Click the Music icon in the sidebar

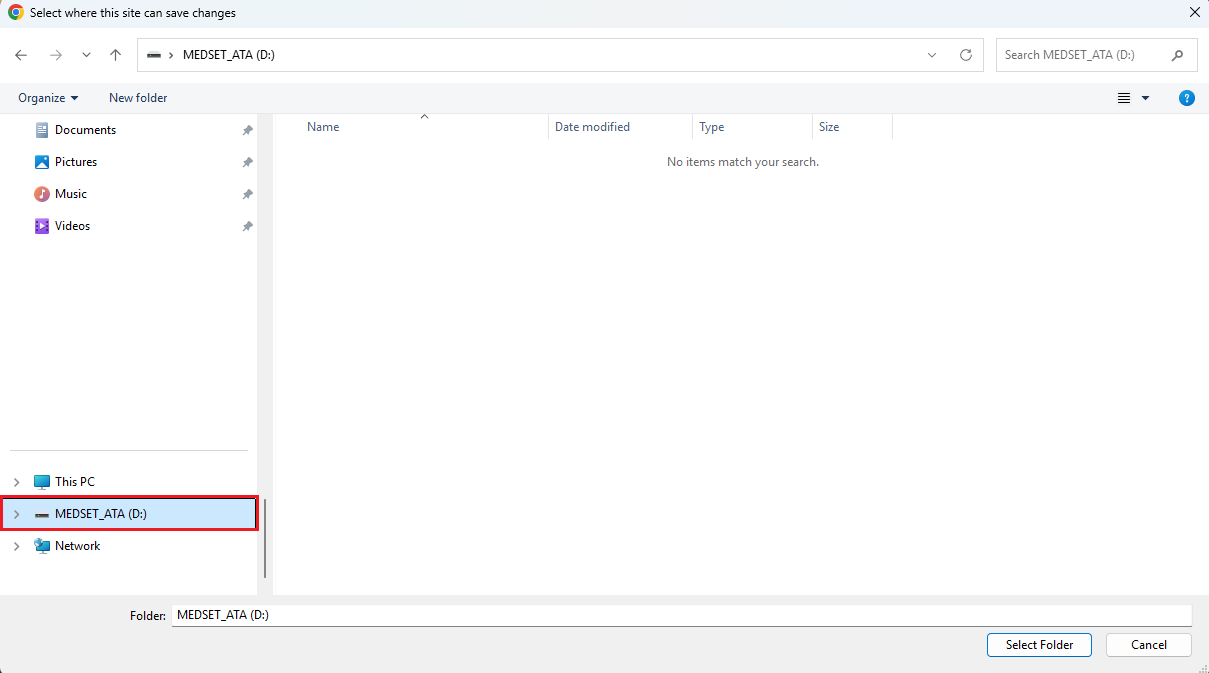click(x=41, y=193)
